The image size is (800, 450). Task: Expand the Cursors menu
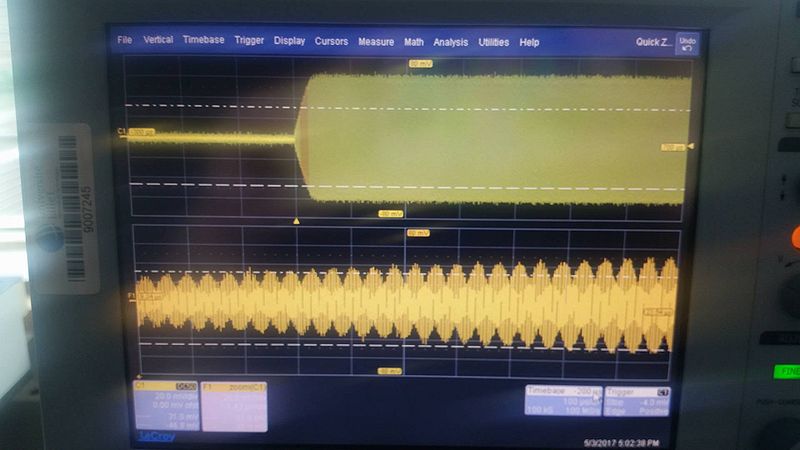pyautogui.click(x=331, y=42)
